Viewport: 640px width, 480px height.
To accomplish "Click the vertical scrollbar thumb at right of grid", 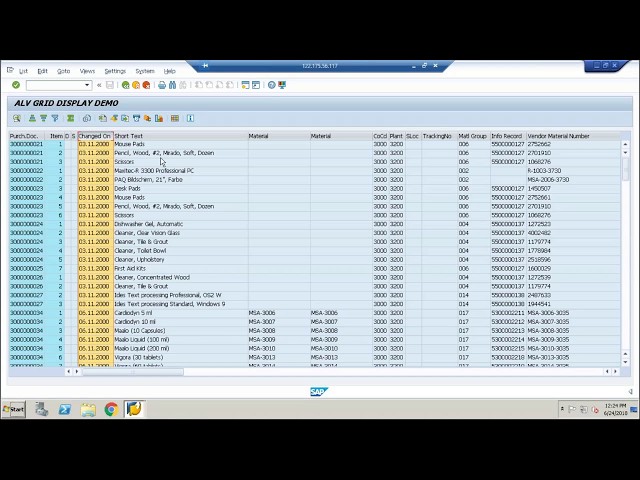I will click(625, 168).
